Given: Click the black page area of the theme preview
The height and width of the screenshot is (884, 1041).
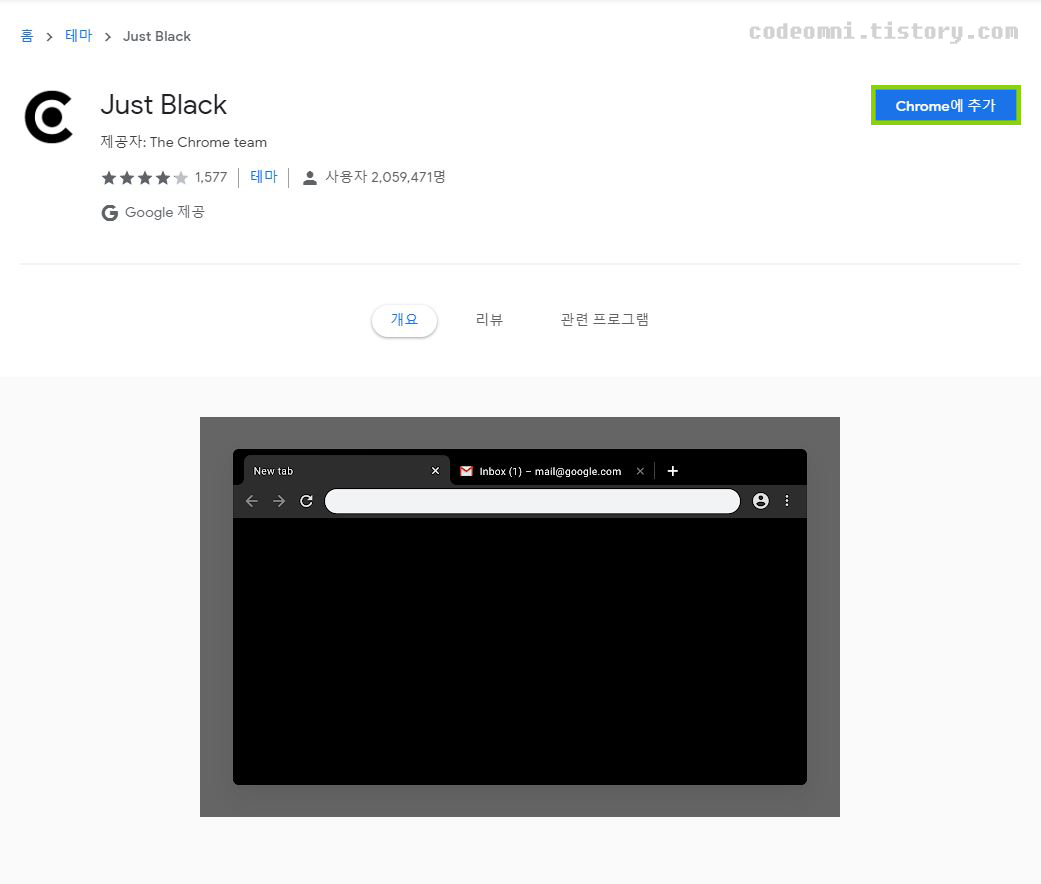Looking at the screenshot, I should (x=520, y=650).
